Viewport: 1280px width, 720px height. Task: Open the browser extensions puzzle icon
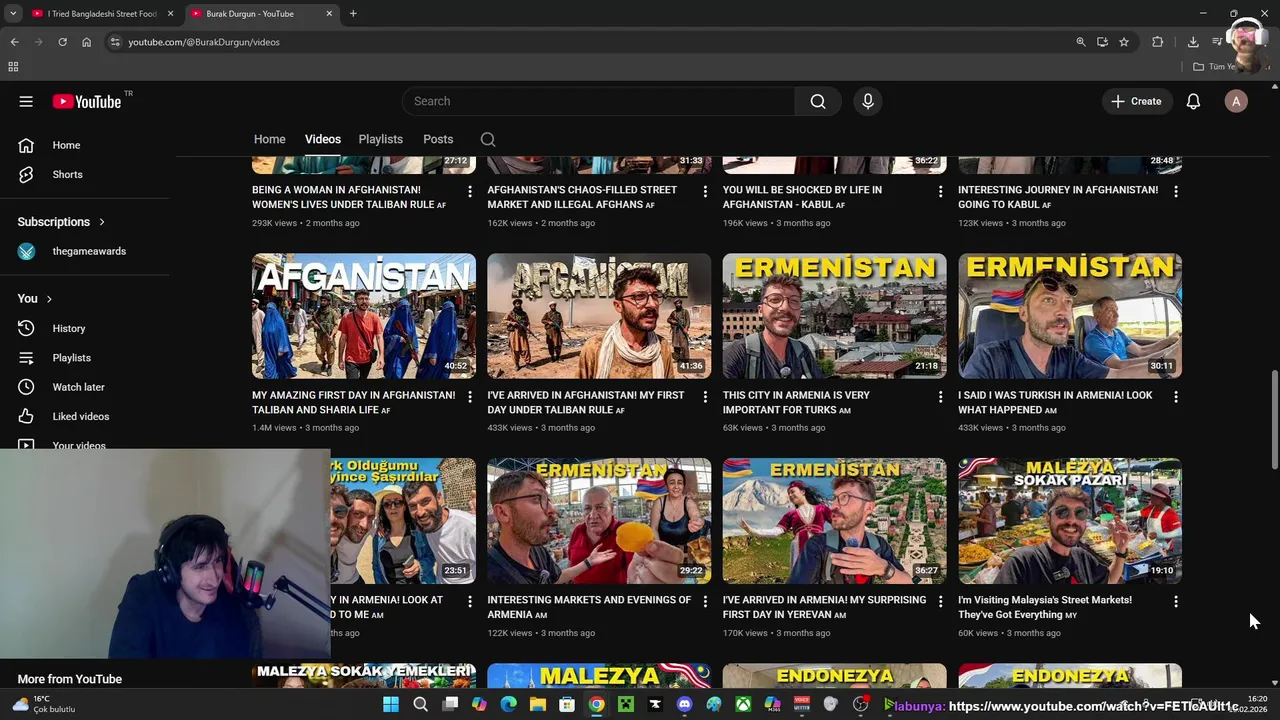pos(1158,42)
